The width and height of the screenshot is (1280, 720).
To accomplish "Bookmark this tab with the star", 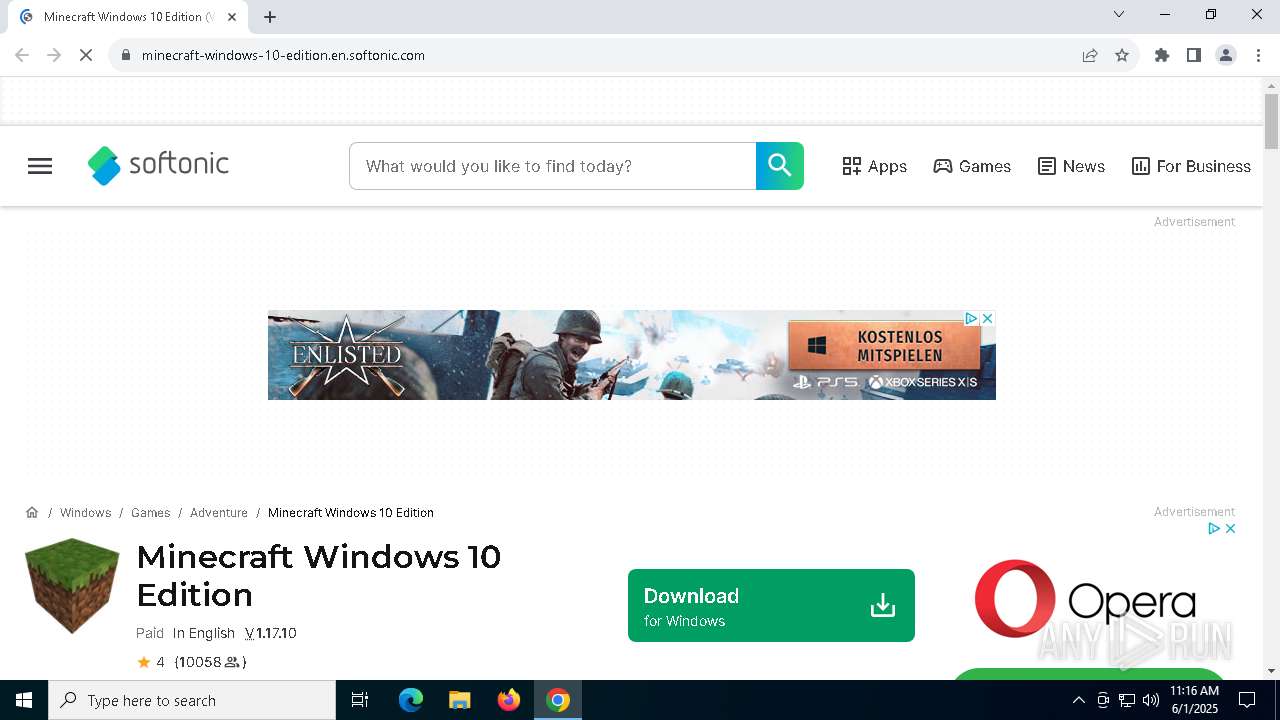I will coord(1122,55).
